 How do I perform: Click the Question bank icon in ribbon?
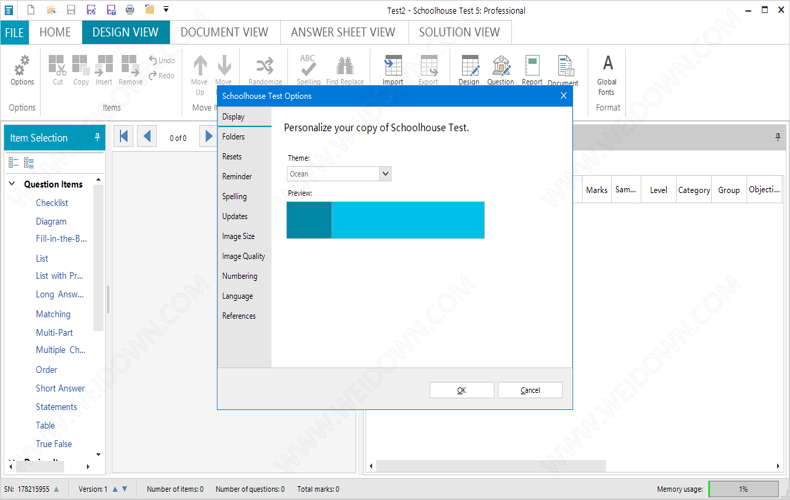[x=500, y=68]
